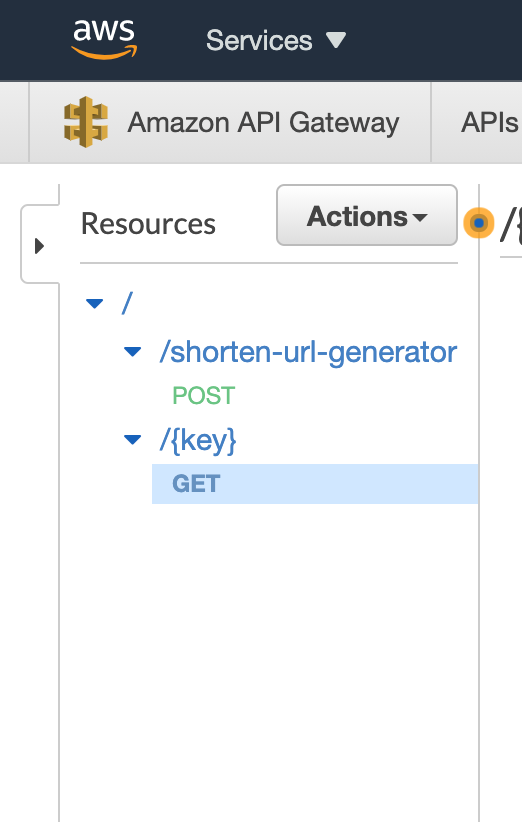Click the Amazon API Gateway service icon
This screenshot has width=522, height=822.
pyautogui.click(x=86, y=122)
